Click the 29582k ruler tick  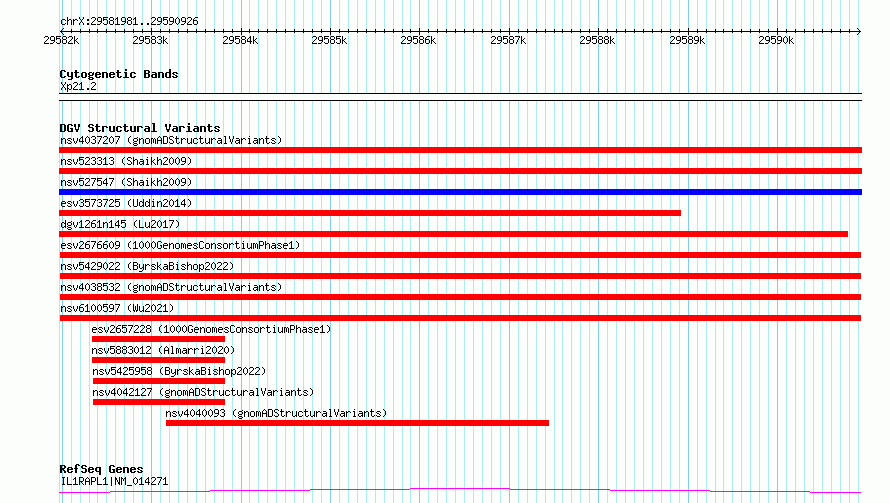point(61,40)
